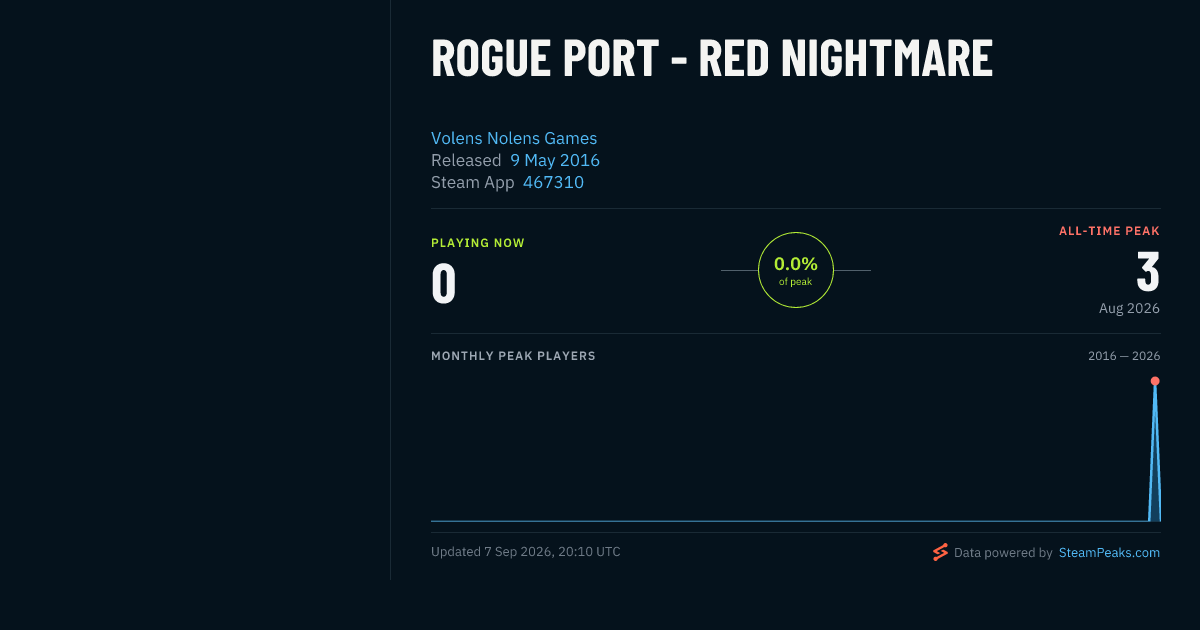Select the Steam App ID 467310
Image resolution: width=1200 pixels, height=630 pixels.
(x=553, y=182)
